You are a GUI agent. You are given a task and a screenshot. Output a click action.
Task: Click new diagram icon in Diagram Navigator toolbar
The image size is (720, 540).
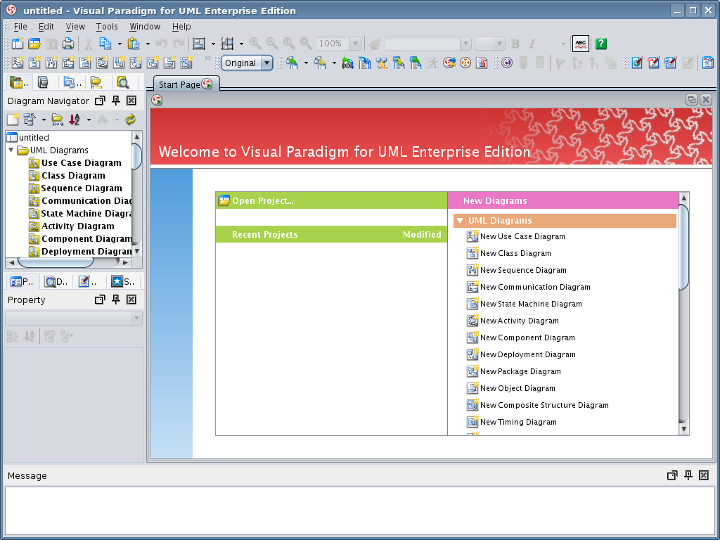(13, 120)
